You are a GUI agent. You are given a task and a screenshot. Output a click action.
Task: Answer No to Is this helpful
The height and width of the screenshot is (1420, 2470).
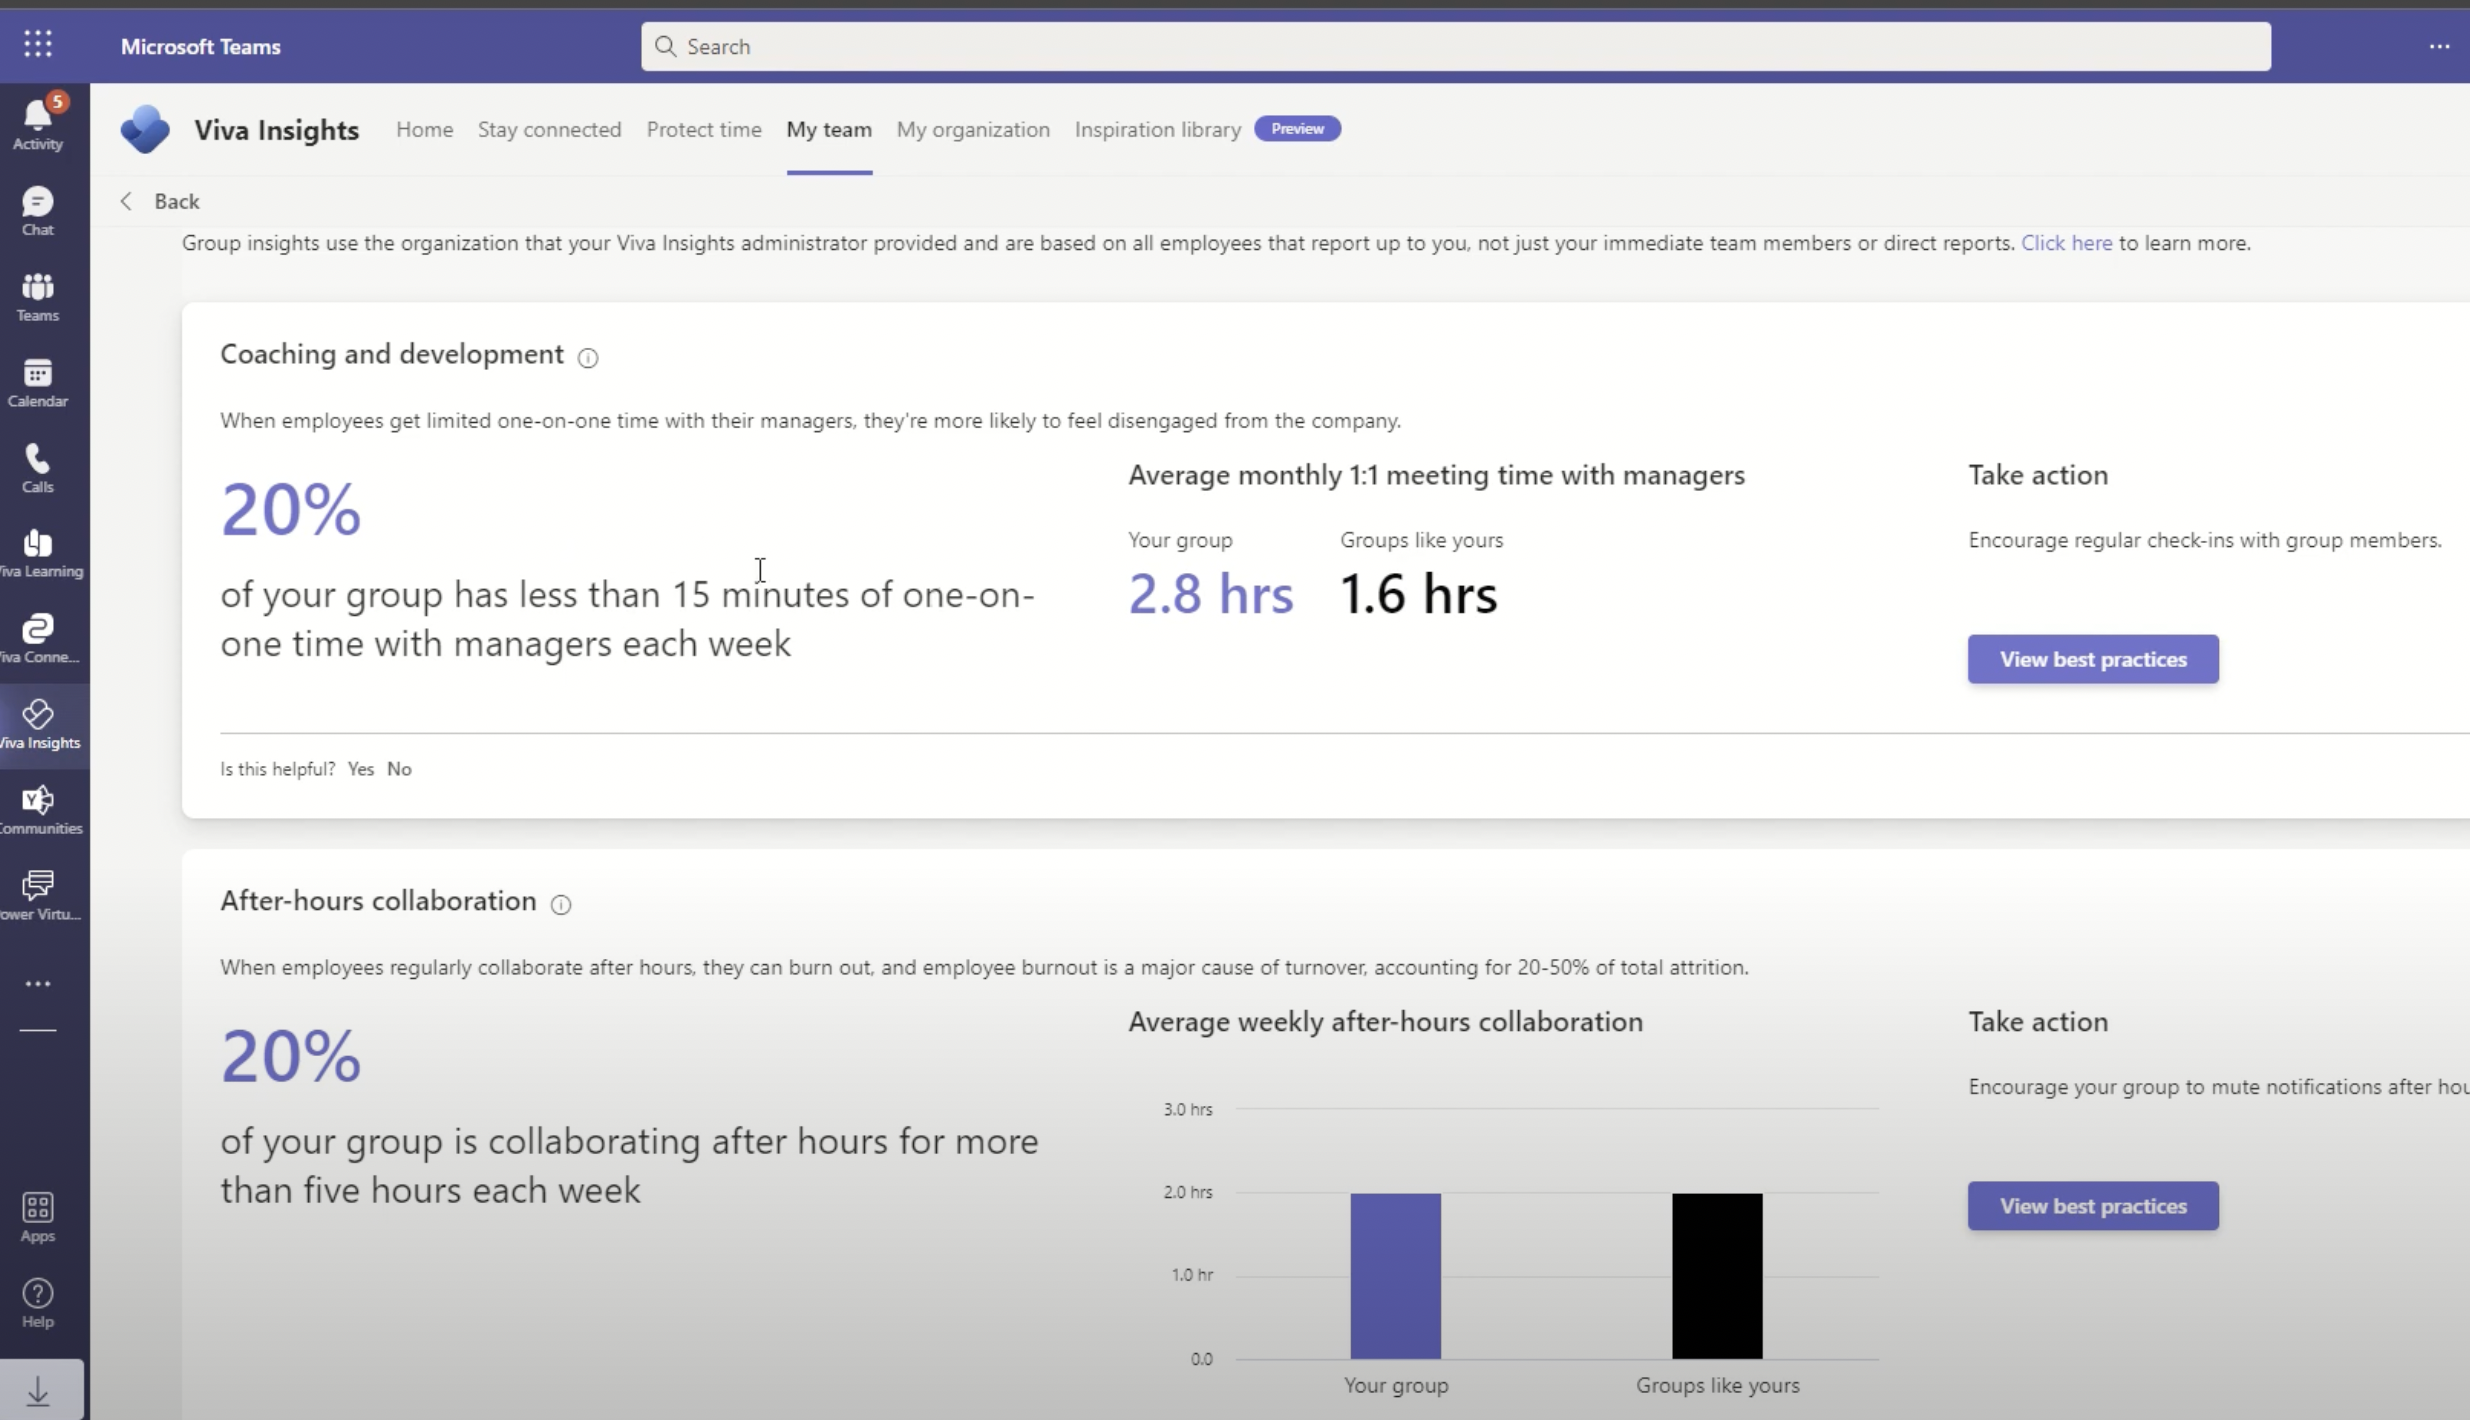coord(399,769)
